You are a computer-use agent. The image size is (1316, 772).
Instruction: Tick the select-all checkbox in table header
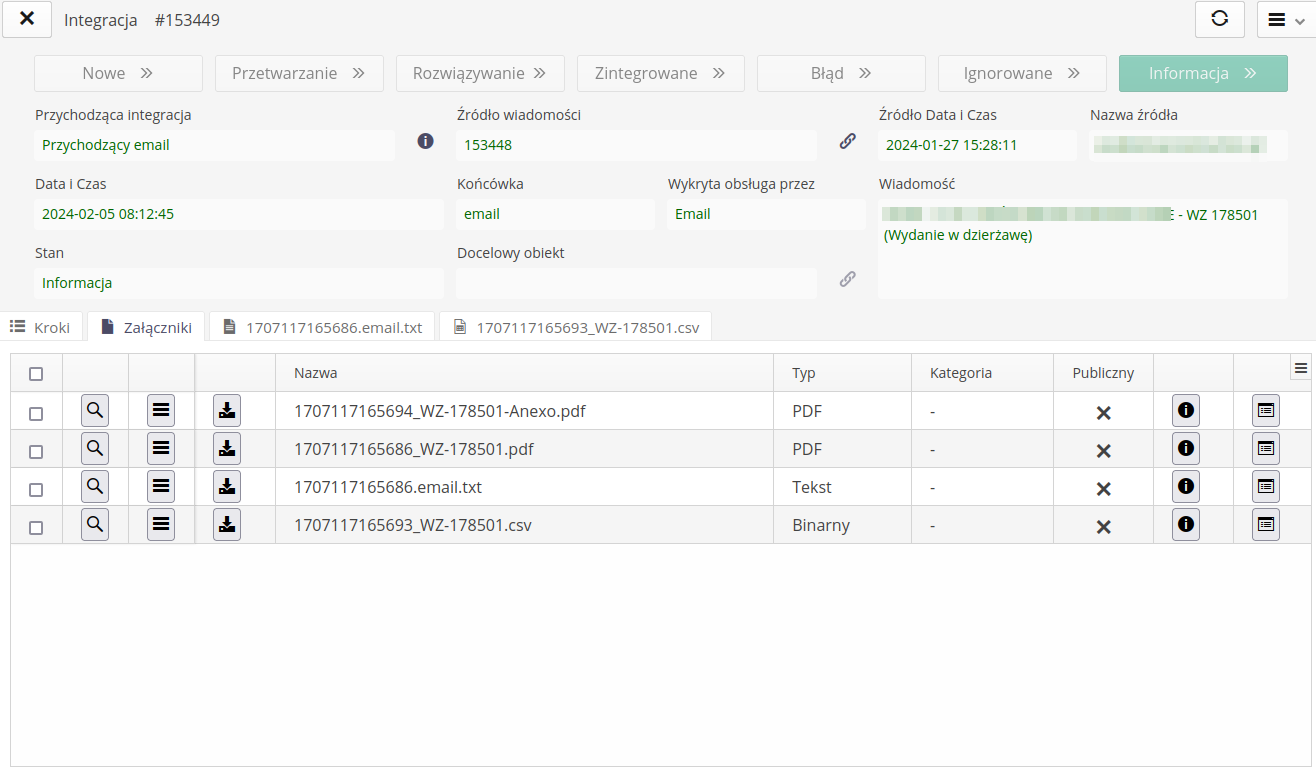pyautogui.click(x=36, y=374)
